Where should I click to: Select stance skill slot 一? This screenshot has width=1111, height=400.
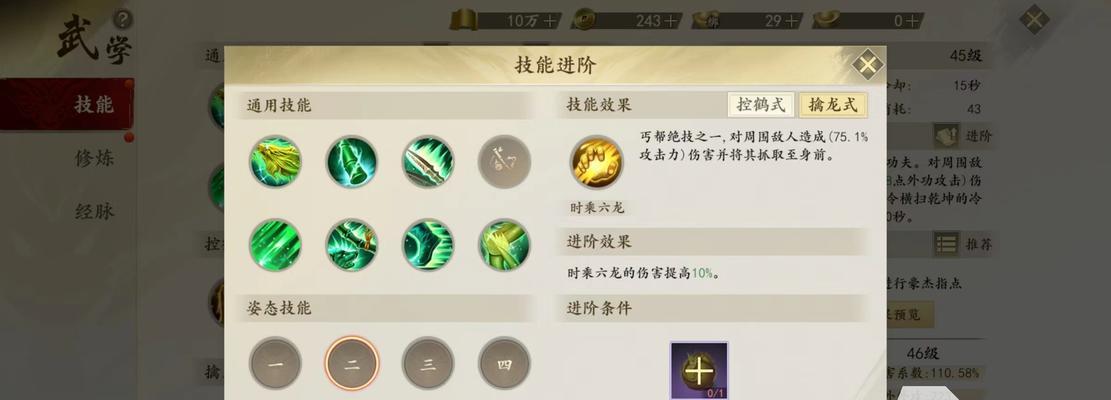[x=276, y=364]
